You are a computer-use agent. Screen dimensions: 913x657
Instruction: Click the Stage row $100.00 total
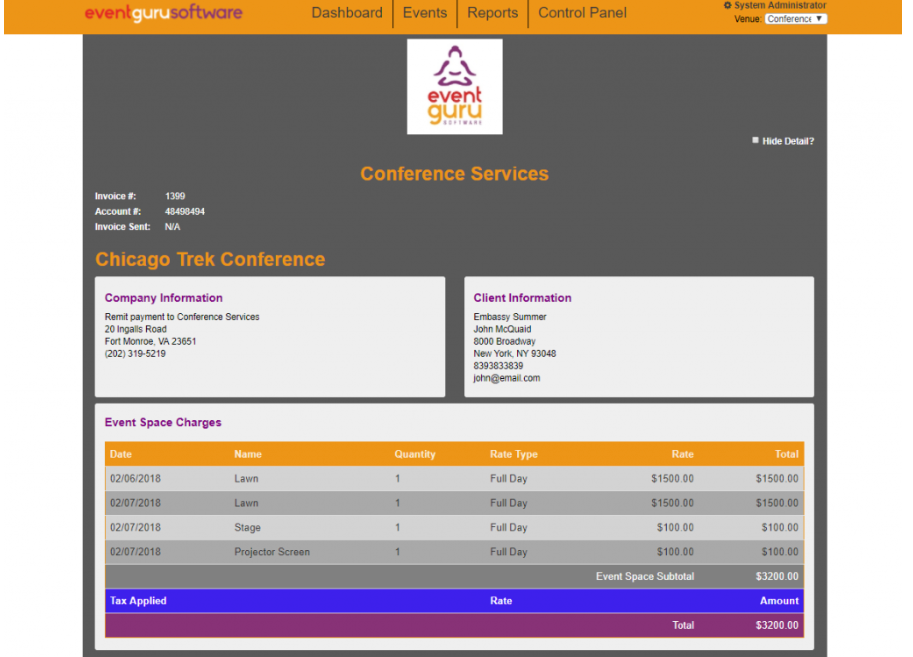pyautogui.click(x=780, y=528)
